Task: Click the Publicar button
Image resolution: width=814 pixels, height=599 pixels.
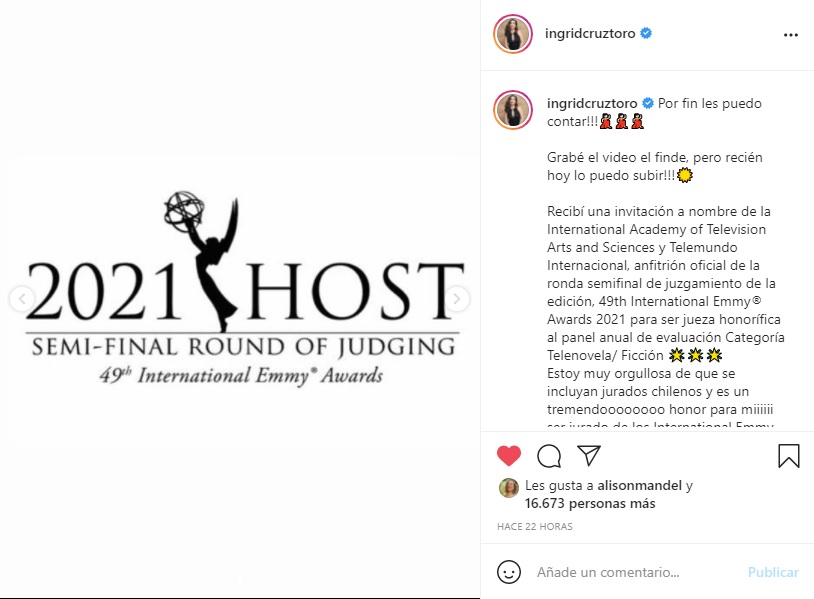Action: pyautogui.click(x=773, y=572)
